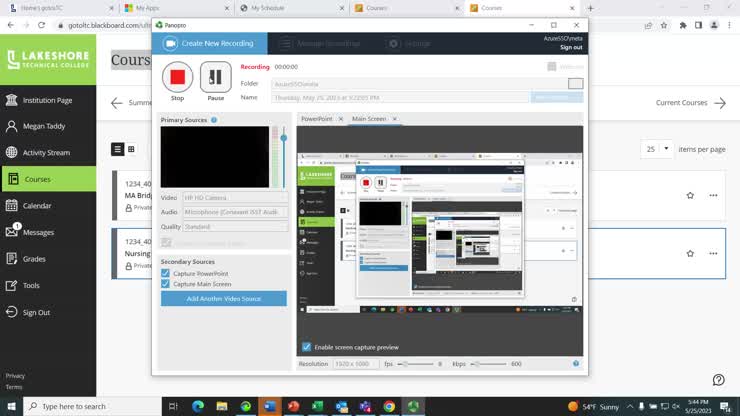Image resolution: width=740 pixels, height=416 pixels.
Task: Click the Primary Sources help icon
Action: (x=214, y=120)
